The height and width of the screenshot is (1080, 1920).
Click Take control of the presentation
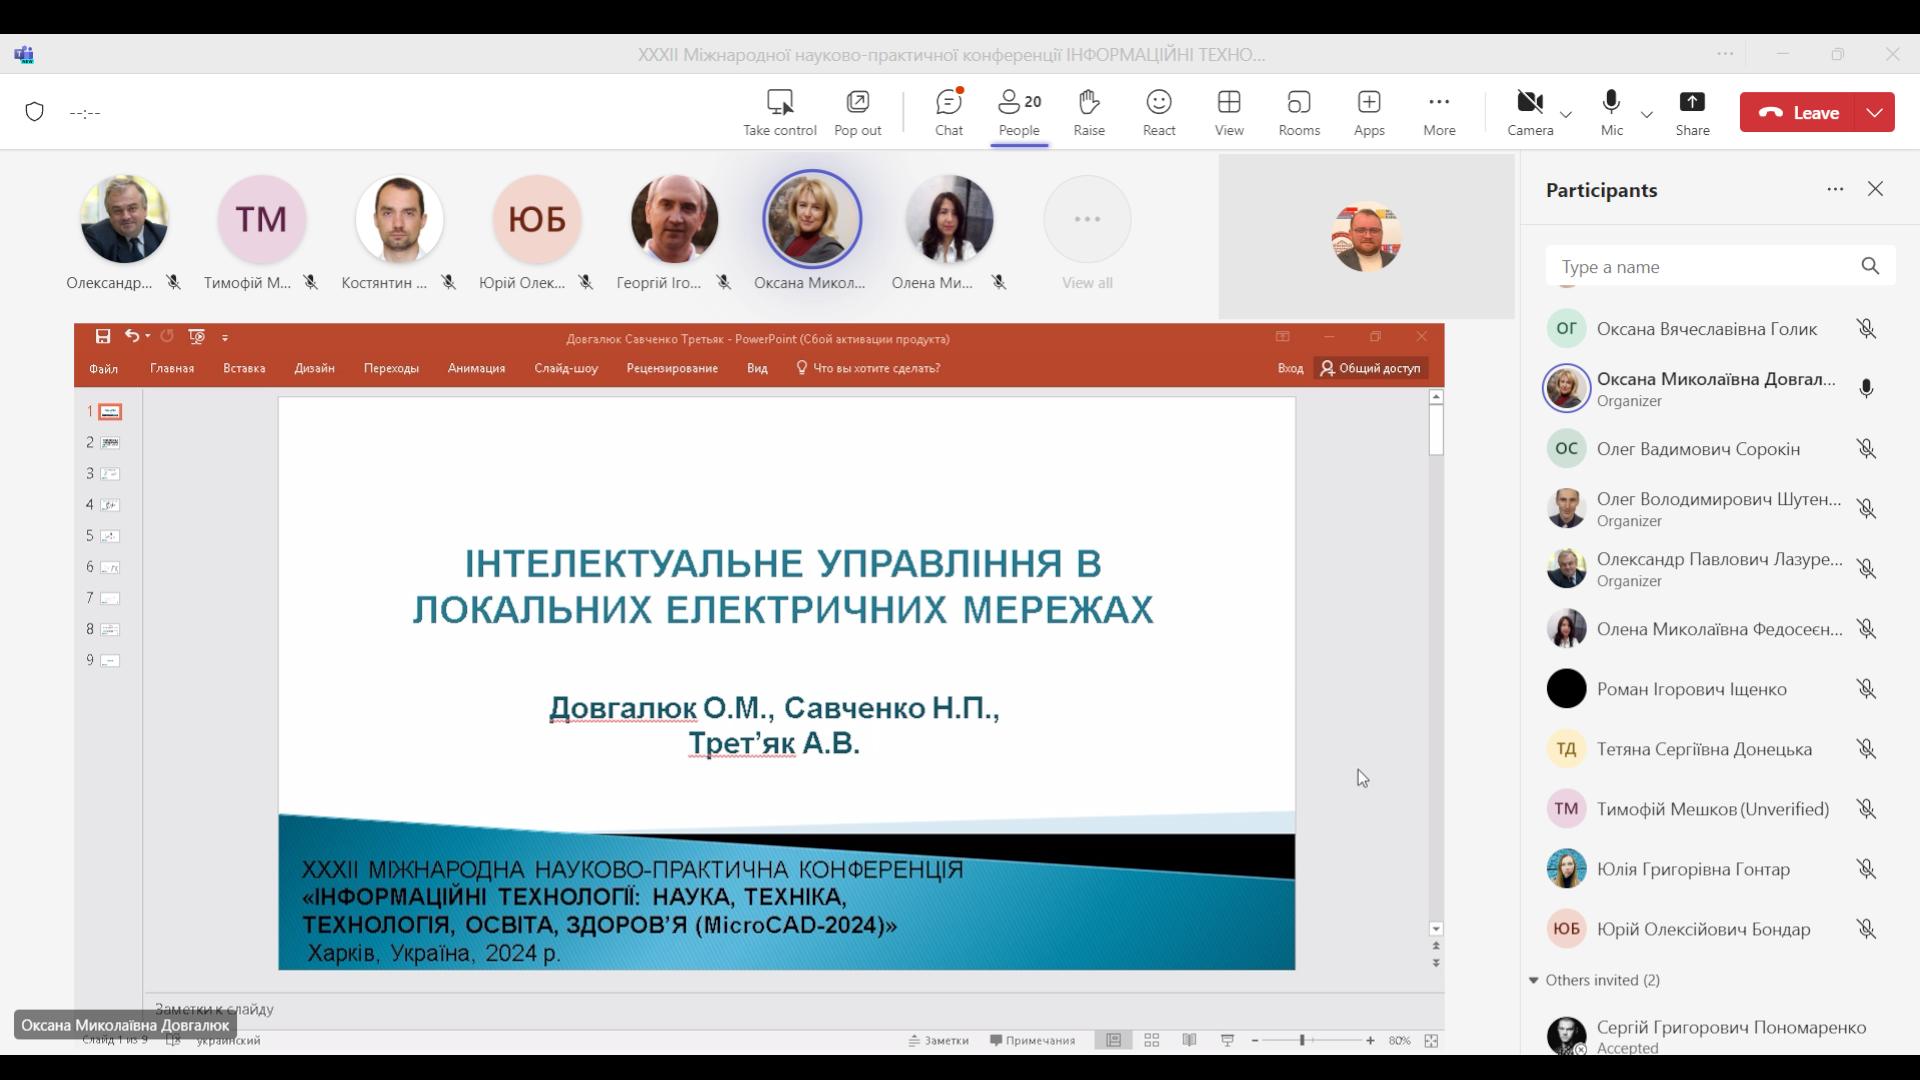point(779,112)
